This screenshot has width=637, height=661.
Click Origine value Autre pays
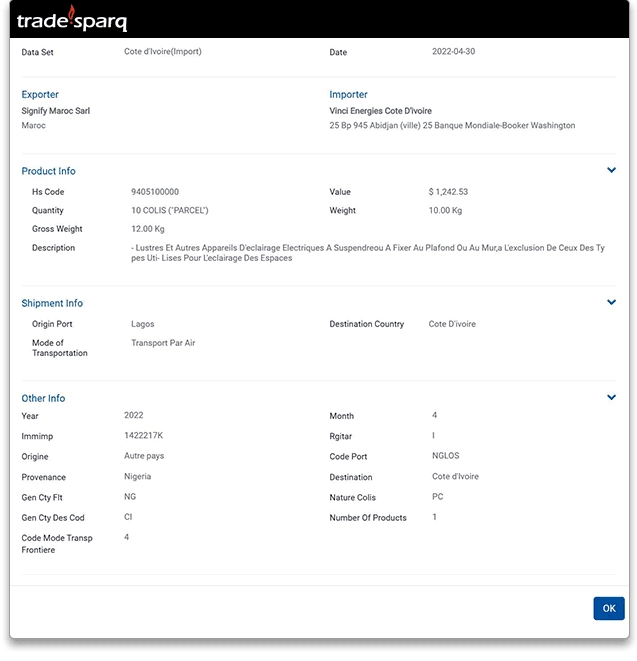pyautogui.click(x=144, y=456)
